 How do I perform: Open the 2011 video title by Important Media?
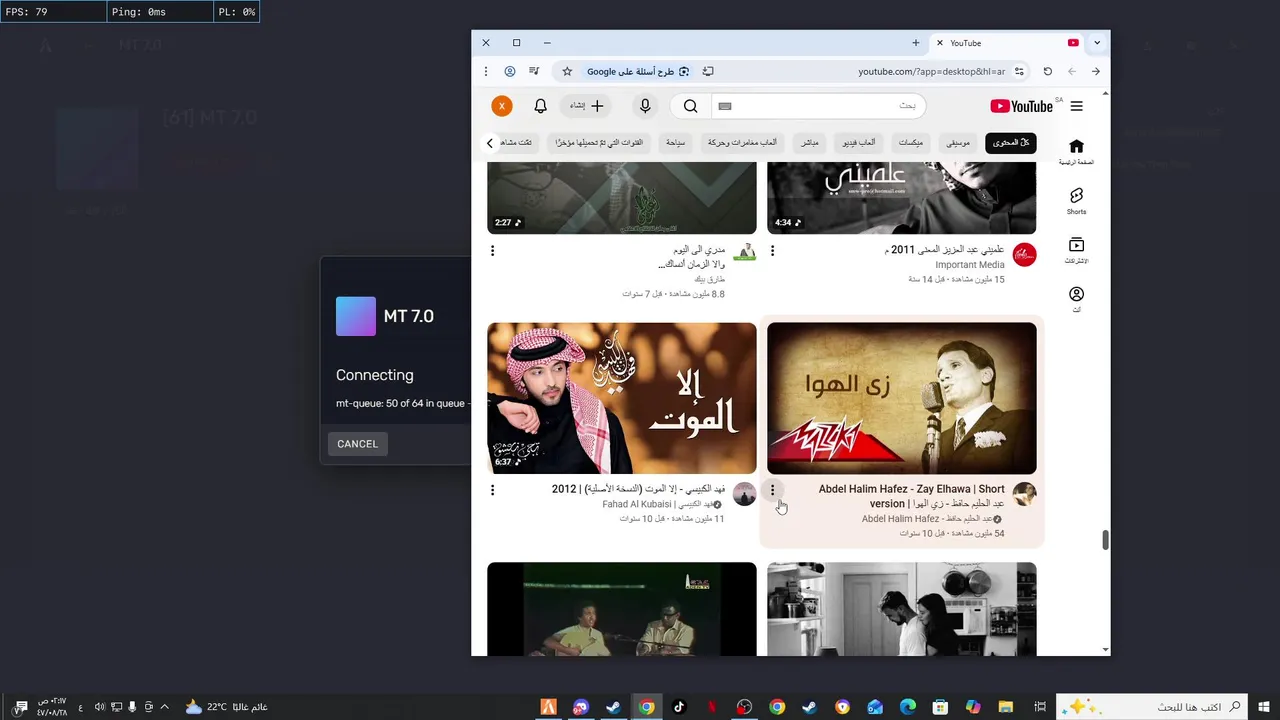945,250
